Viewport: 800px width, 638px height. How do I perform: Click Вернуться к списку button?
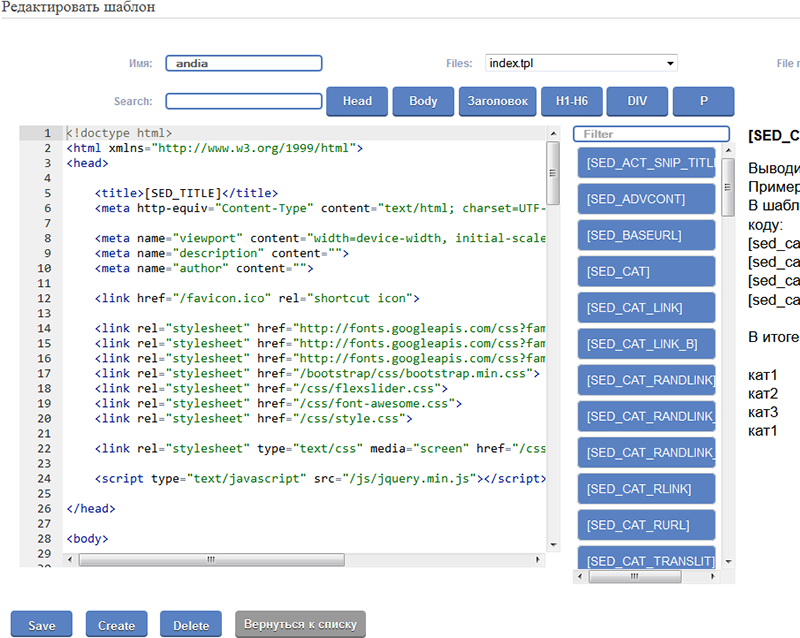301,624
